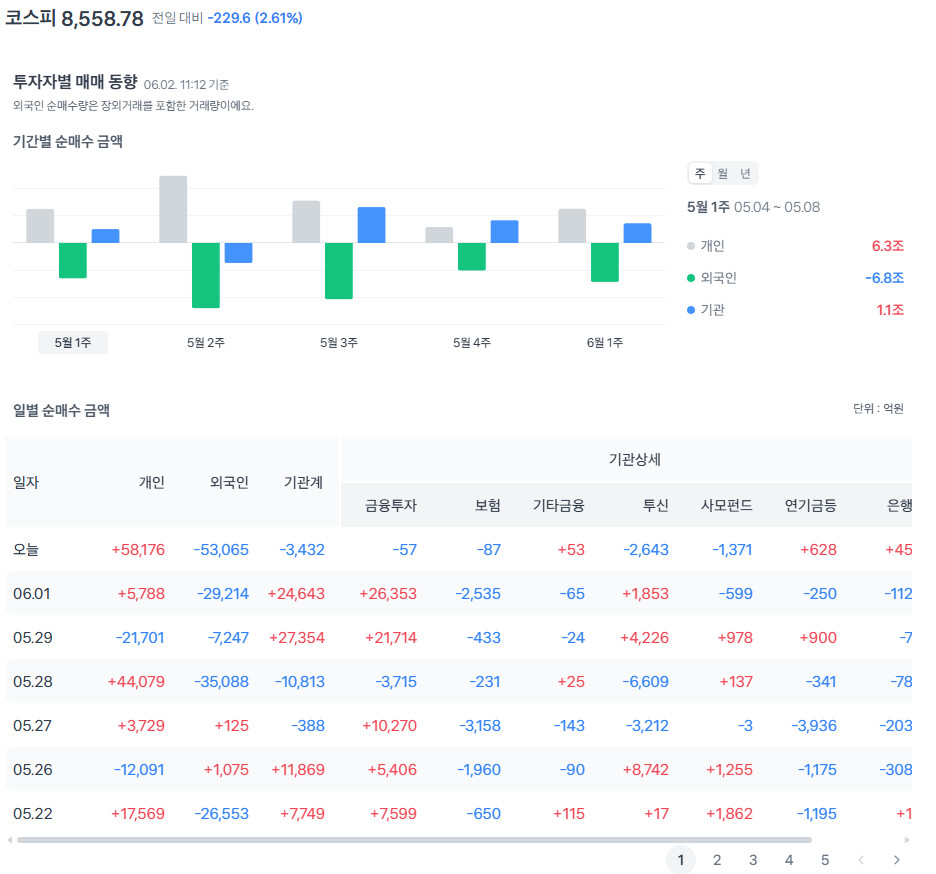Select the 6월 1주 week label
Viewport: 936px width, 874px height.
pos(605,343)
